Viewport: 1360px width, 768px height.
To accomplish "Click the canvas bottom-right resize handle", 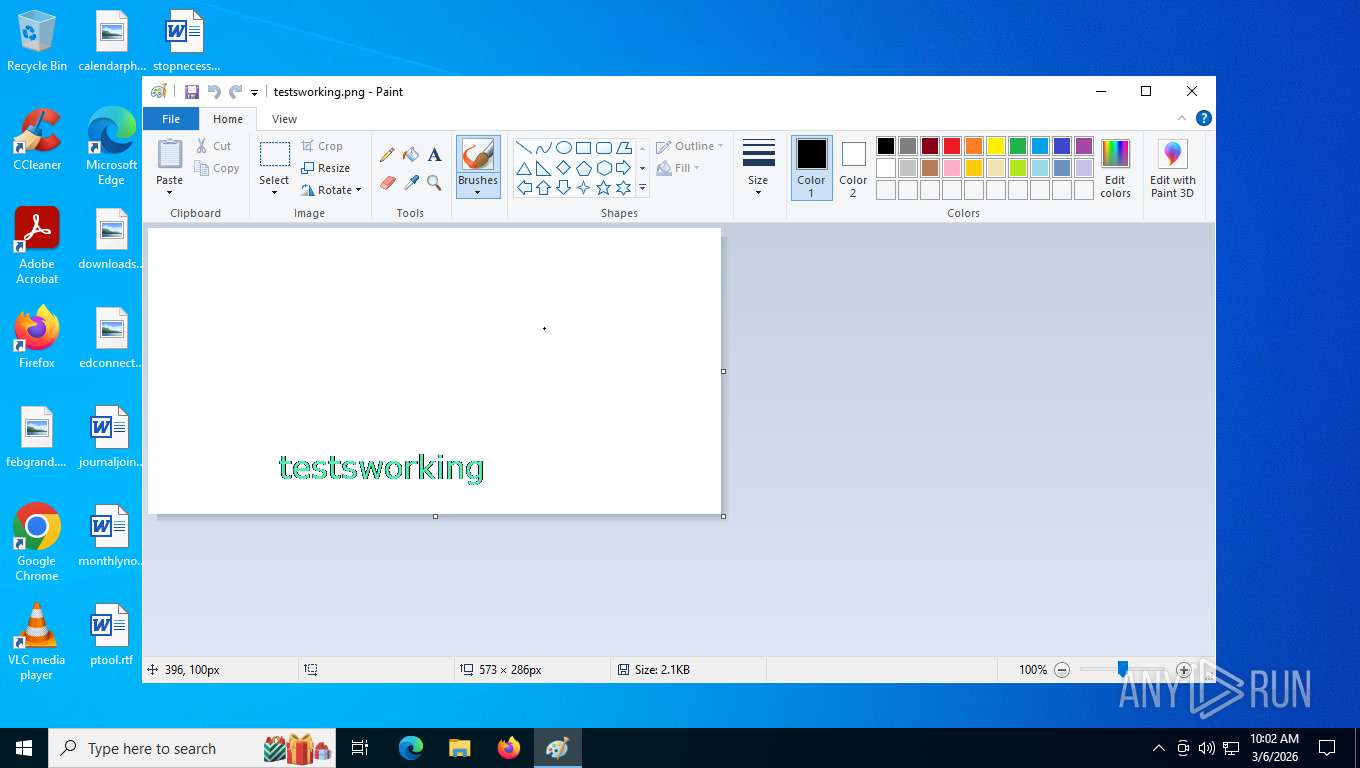I will click(x=723, y=517).
